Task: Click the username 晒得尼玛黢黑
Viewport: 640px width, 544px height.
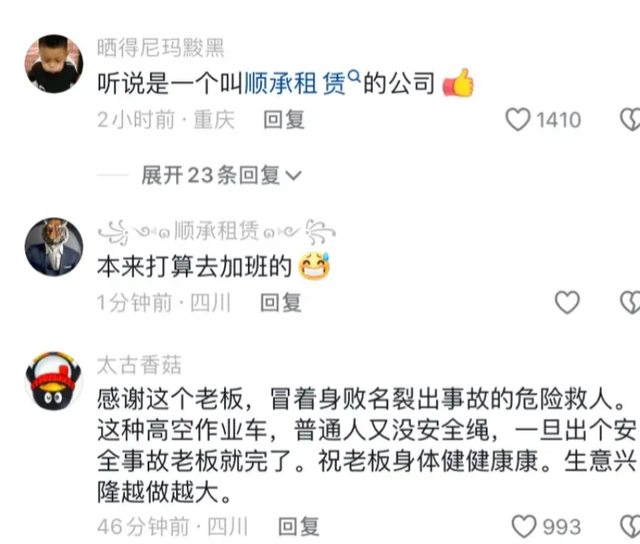Action: coord(161,48)
